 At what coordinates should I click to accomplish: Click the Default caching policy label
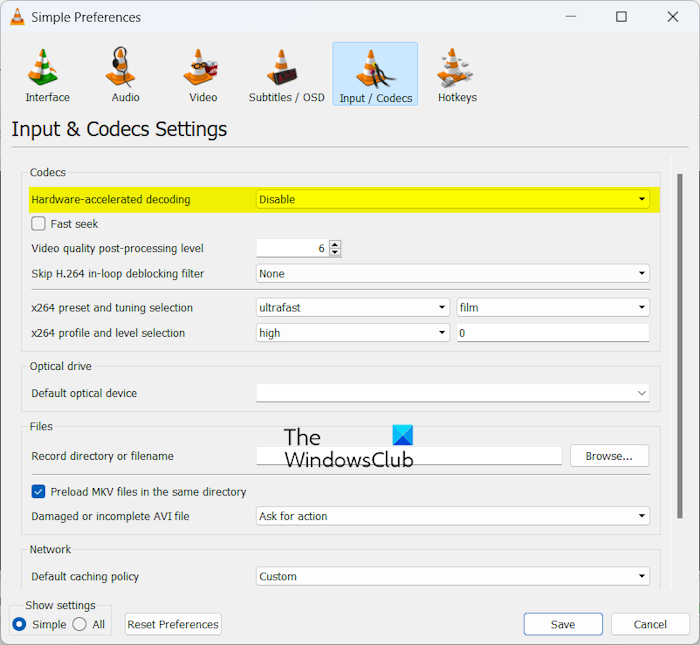[85, 577]
